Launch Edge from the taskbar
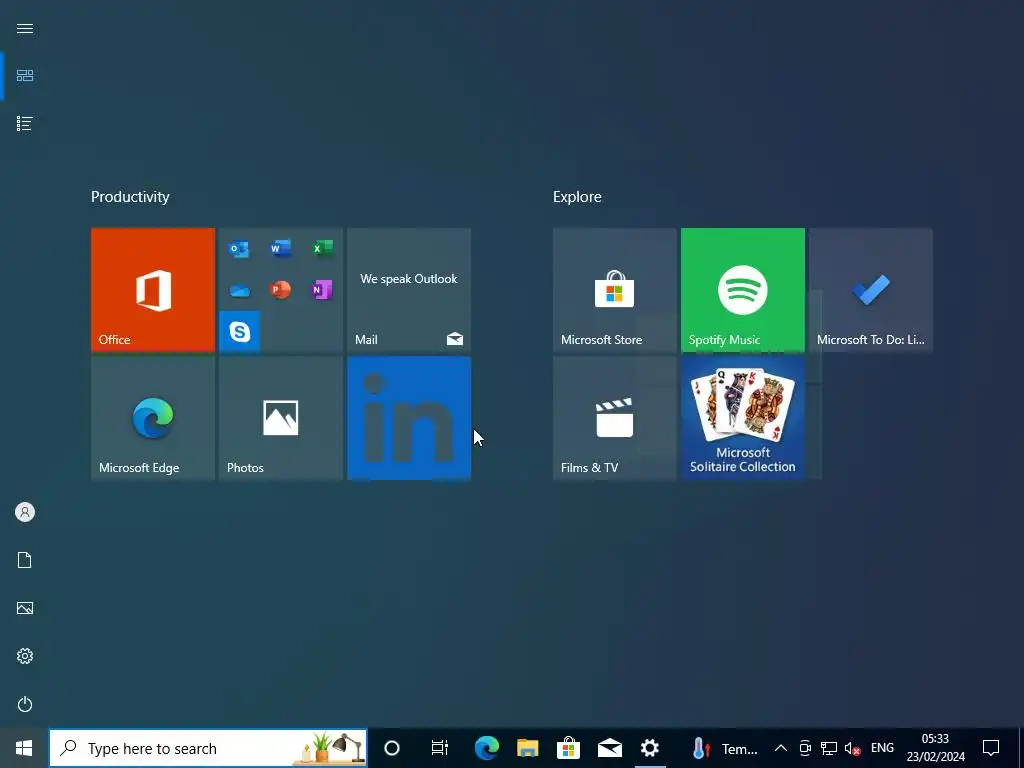Image resolution: width=1024 pixels, height=768 pixels. tap(487, 748)
